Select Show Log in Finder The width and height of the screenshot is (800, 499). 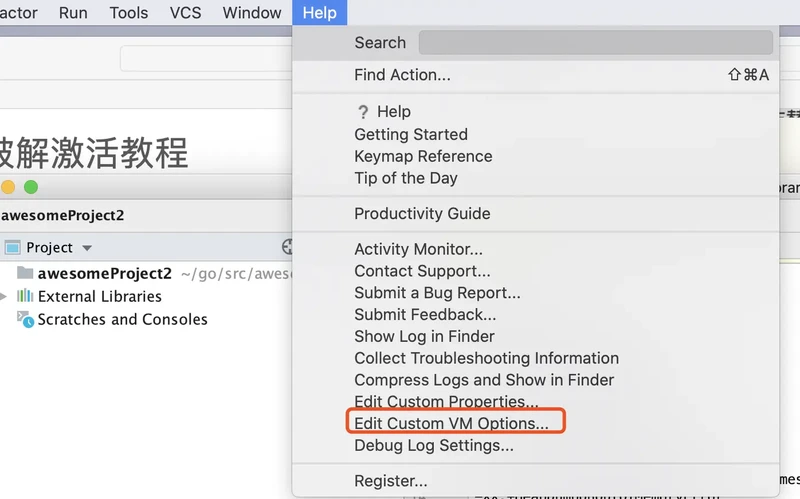pyautogui.click(x=424, y=336)
